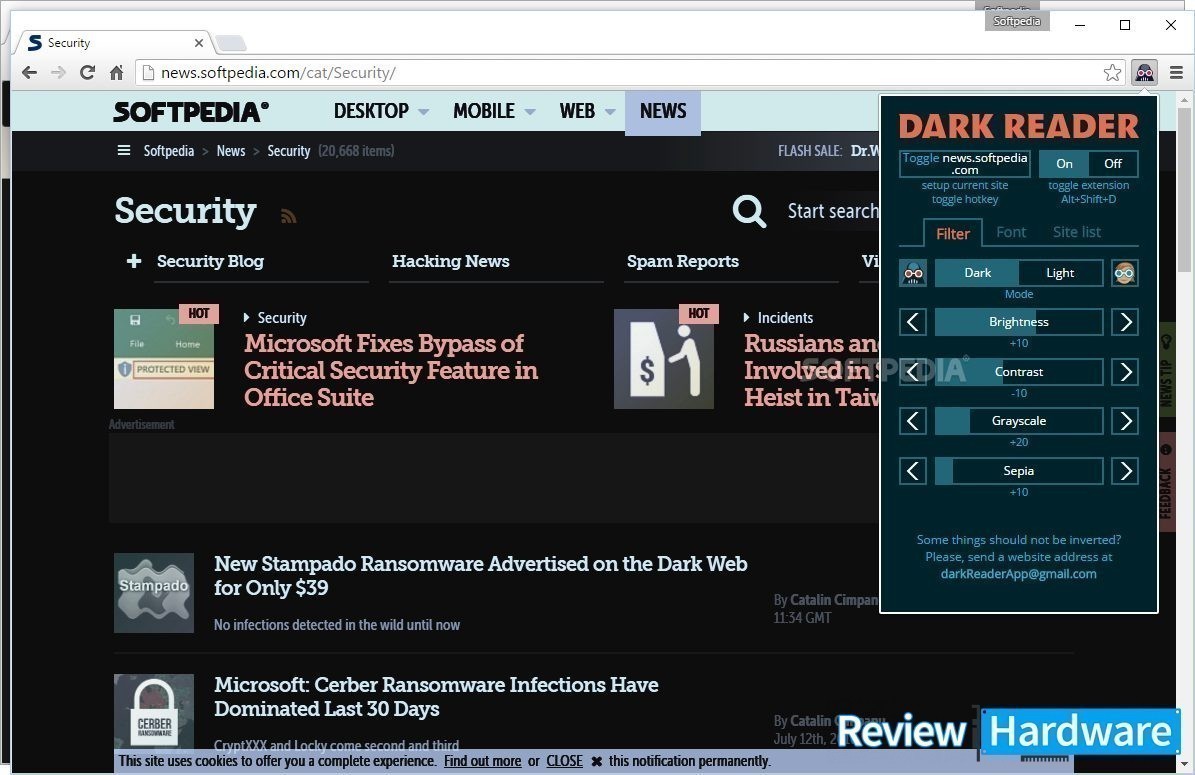Click the Start search field

[x=832, y=211]
